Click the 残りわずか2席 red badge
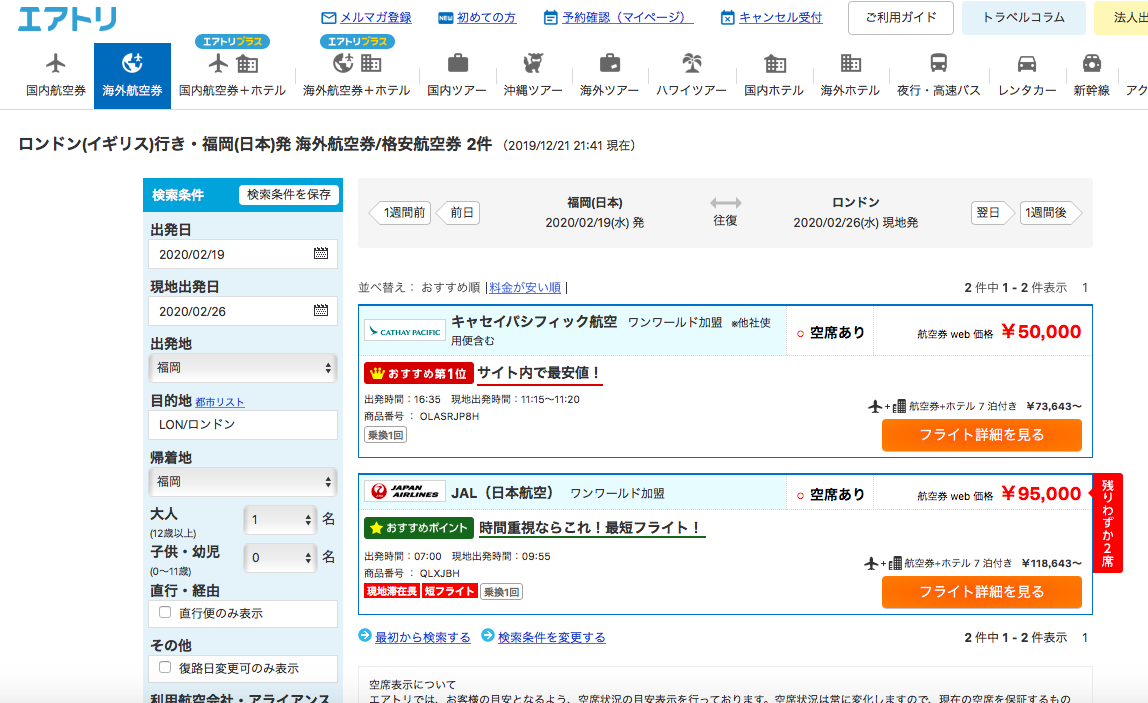1148x703 pixels. [1108, 523]
